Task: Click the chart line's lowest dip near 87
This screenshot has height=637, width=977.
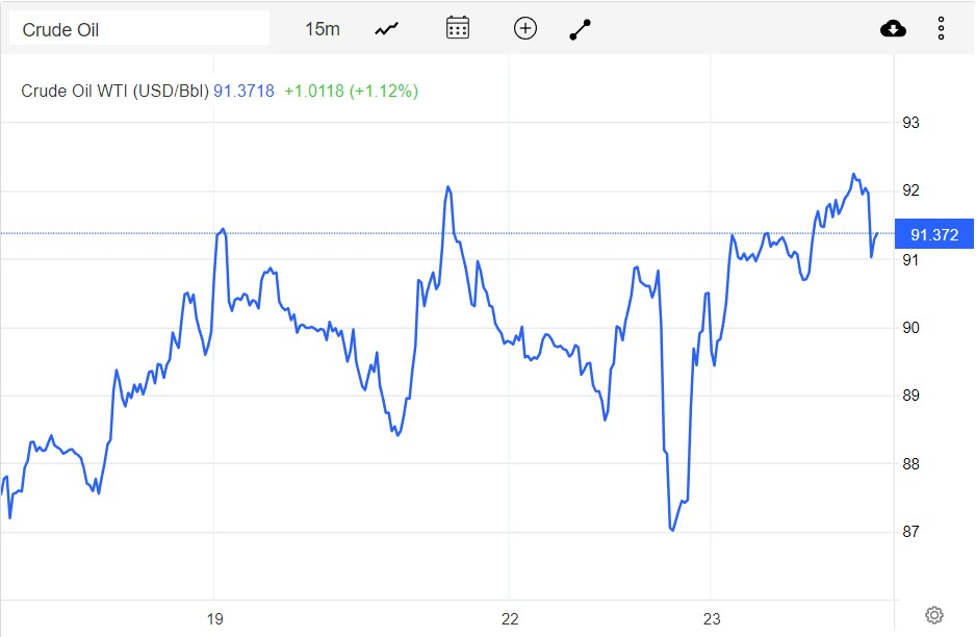Action: pos(672,529)
